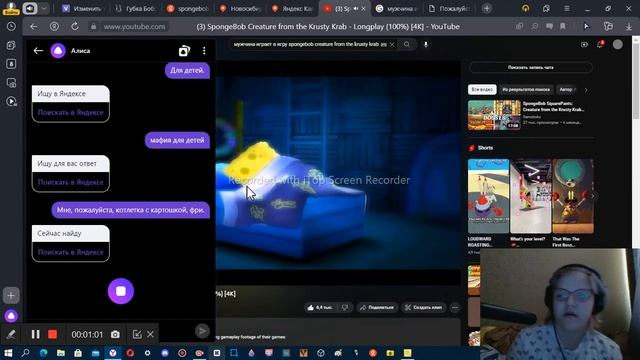Click the Alice purple avatar in chat header
Screen dimensions: 640x360
point(58,51)
